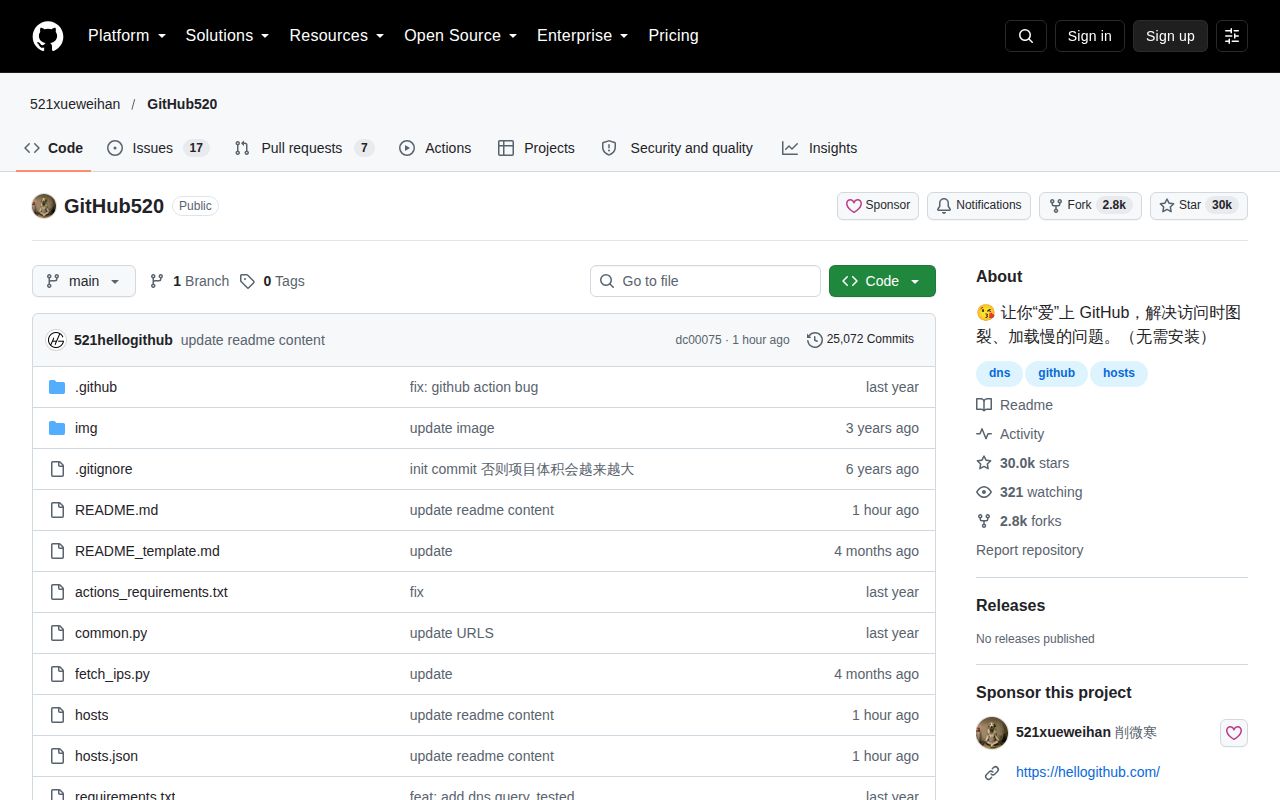View 321 watching users
Viewport: 1280px width, 800px height.
(1029, 492)
